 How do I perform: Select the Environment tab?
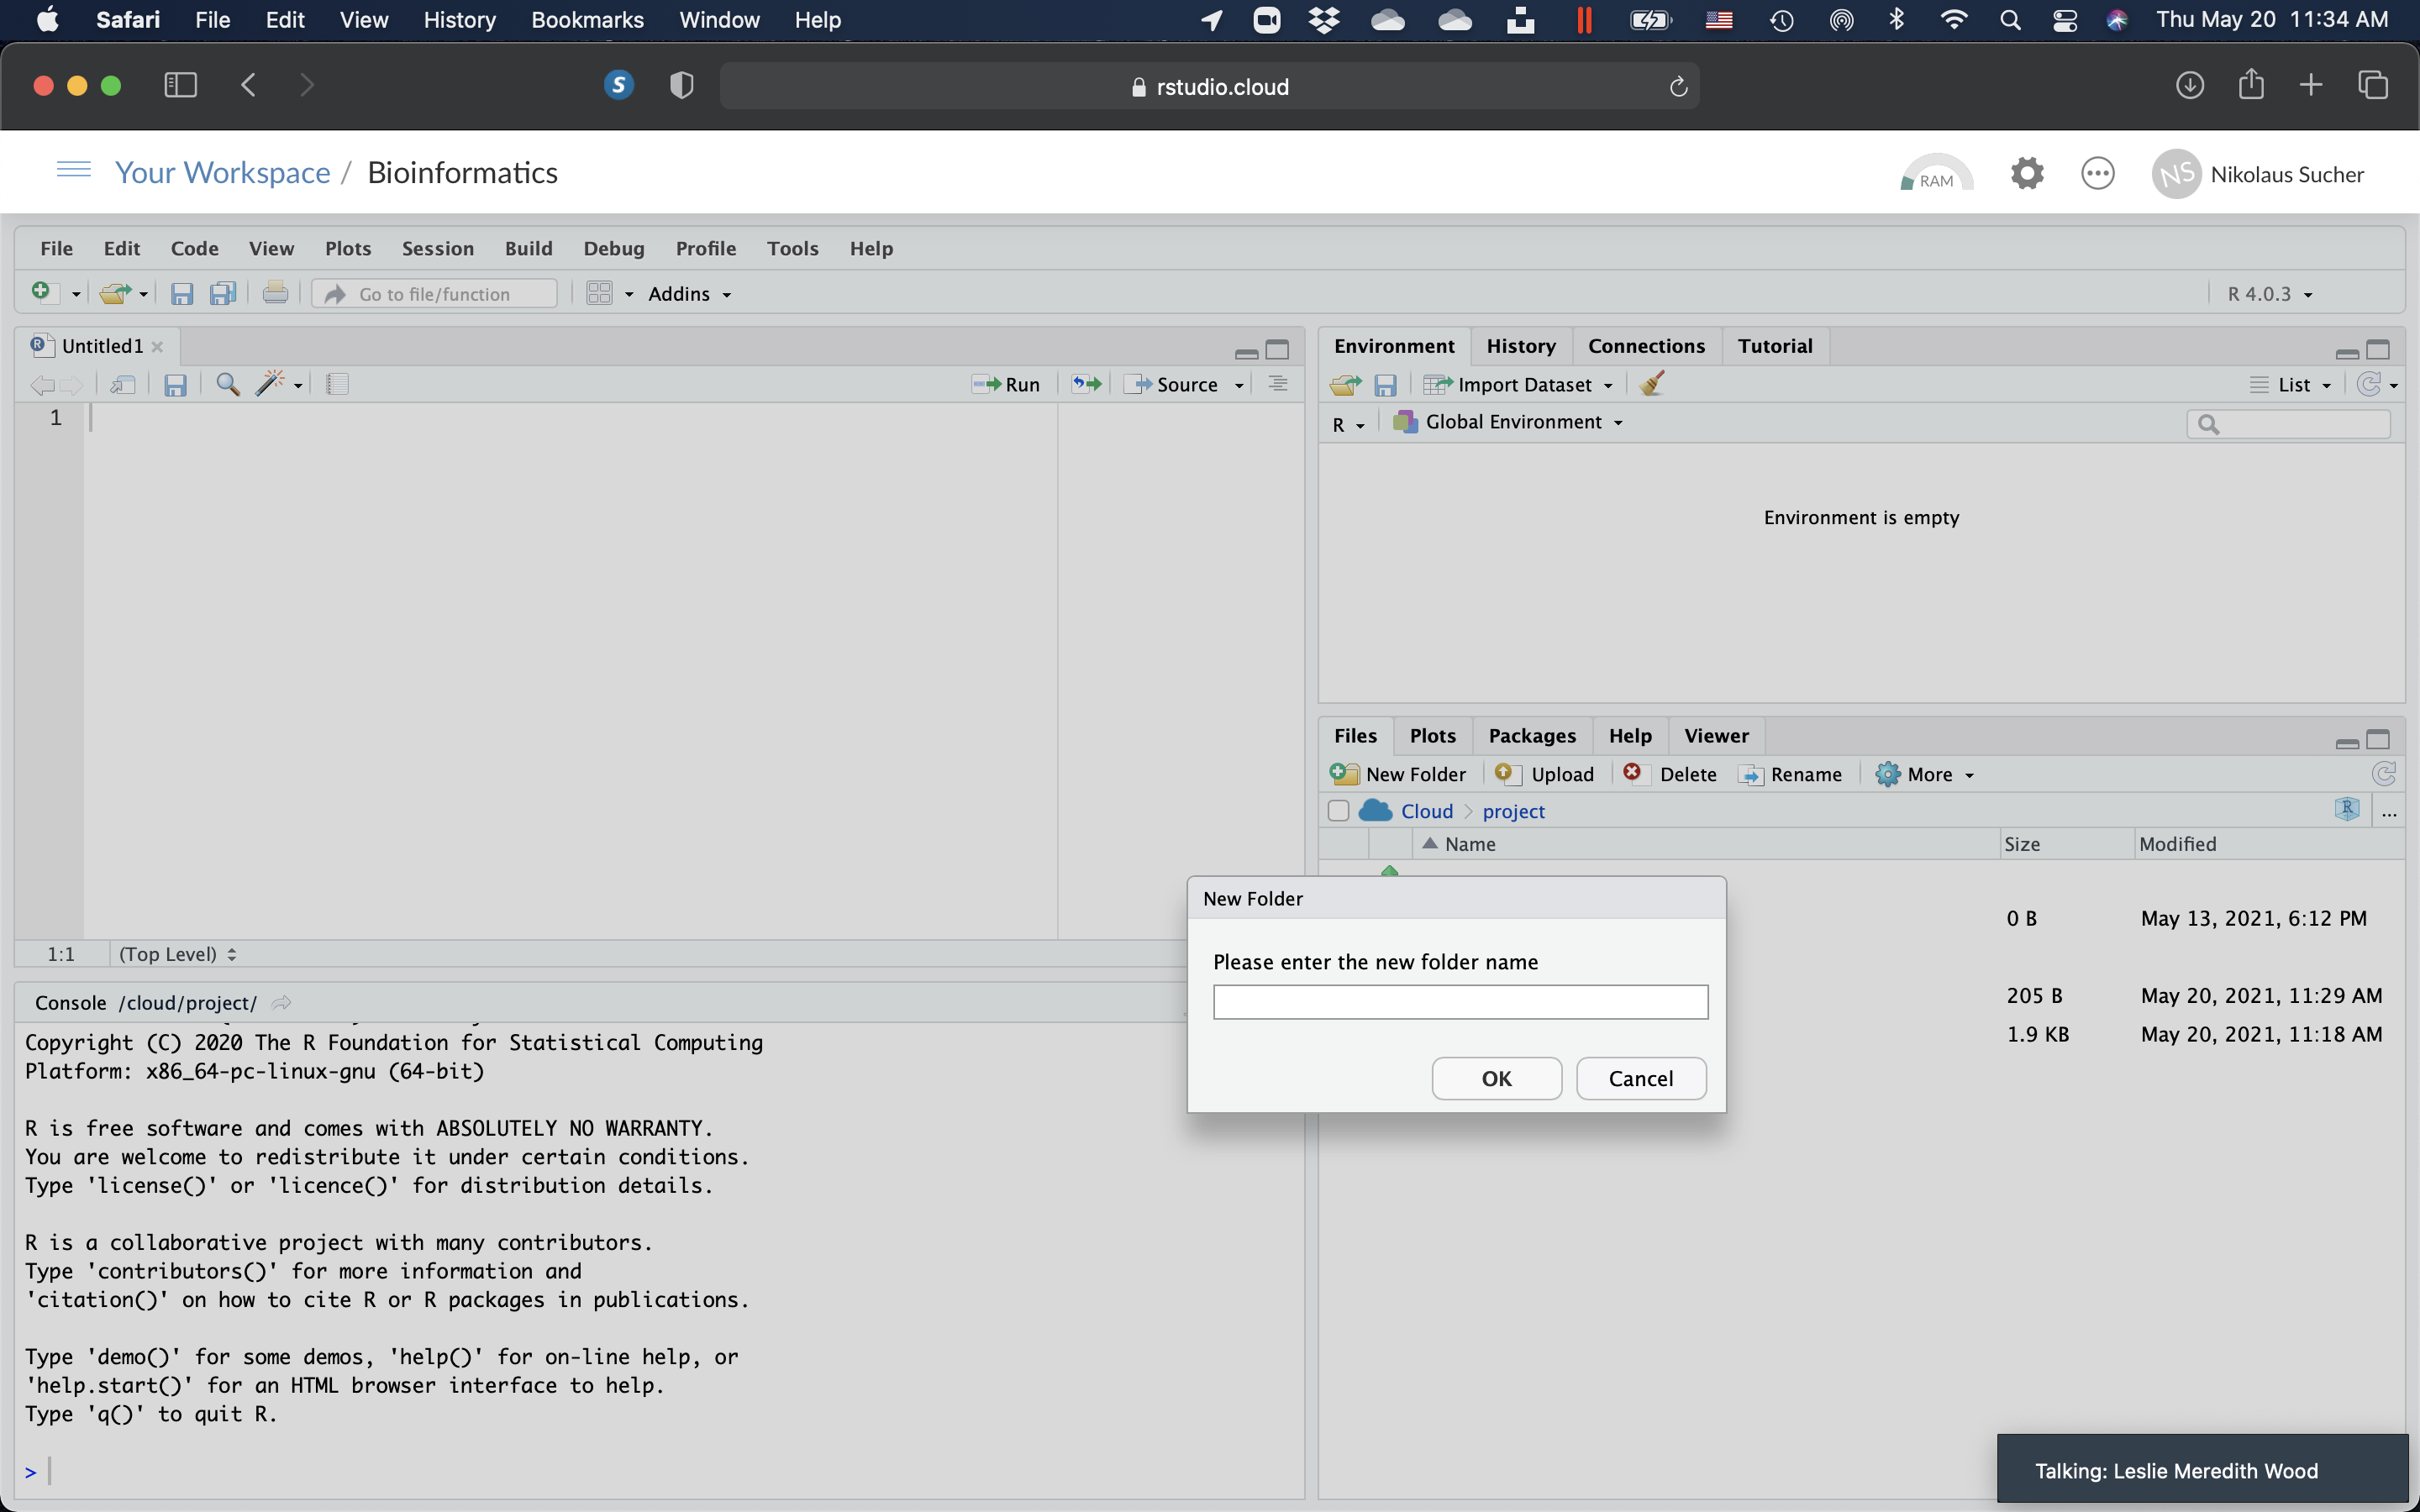(1394, 345)
